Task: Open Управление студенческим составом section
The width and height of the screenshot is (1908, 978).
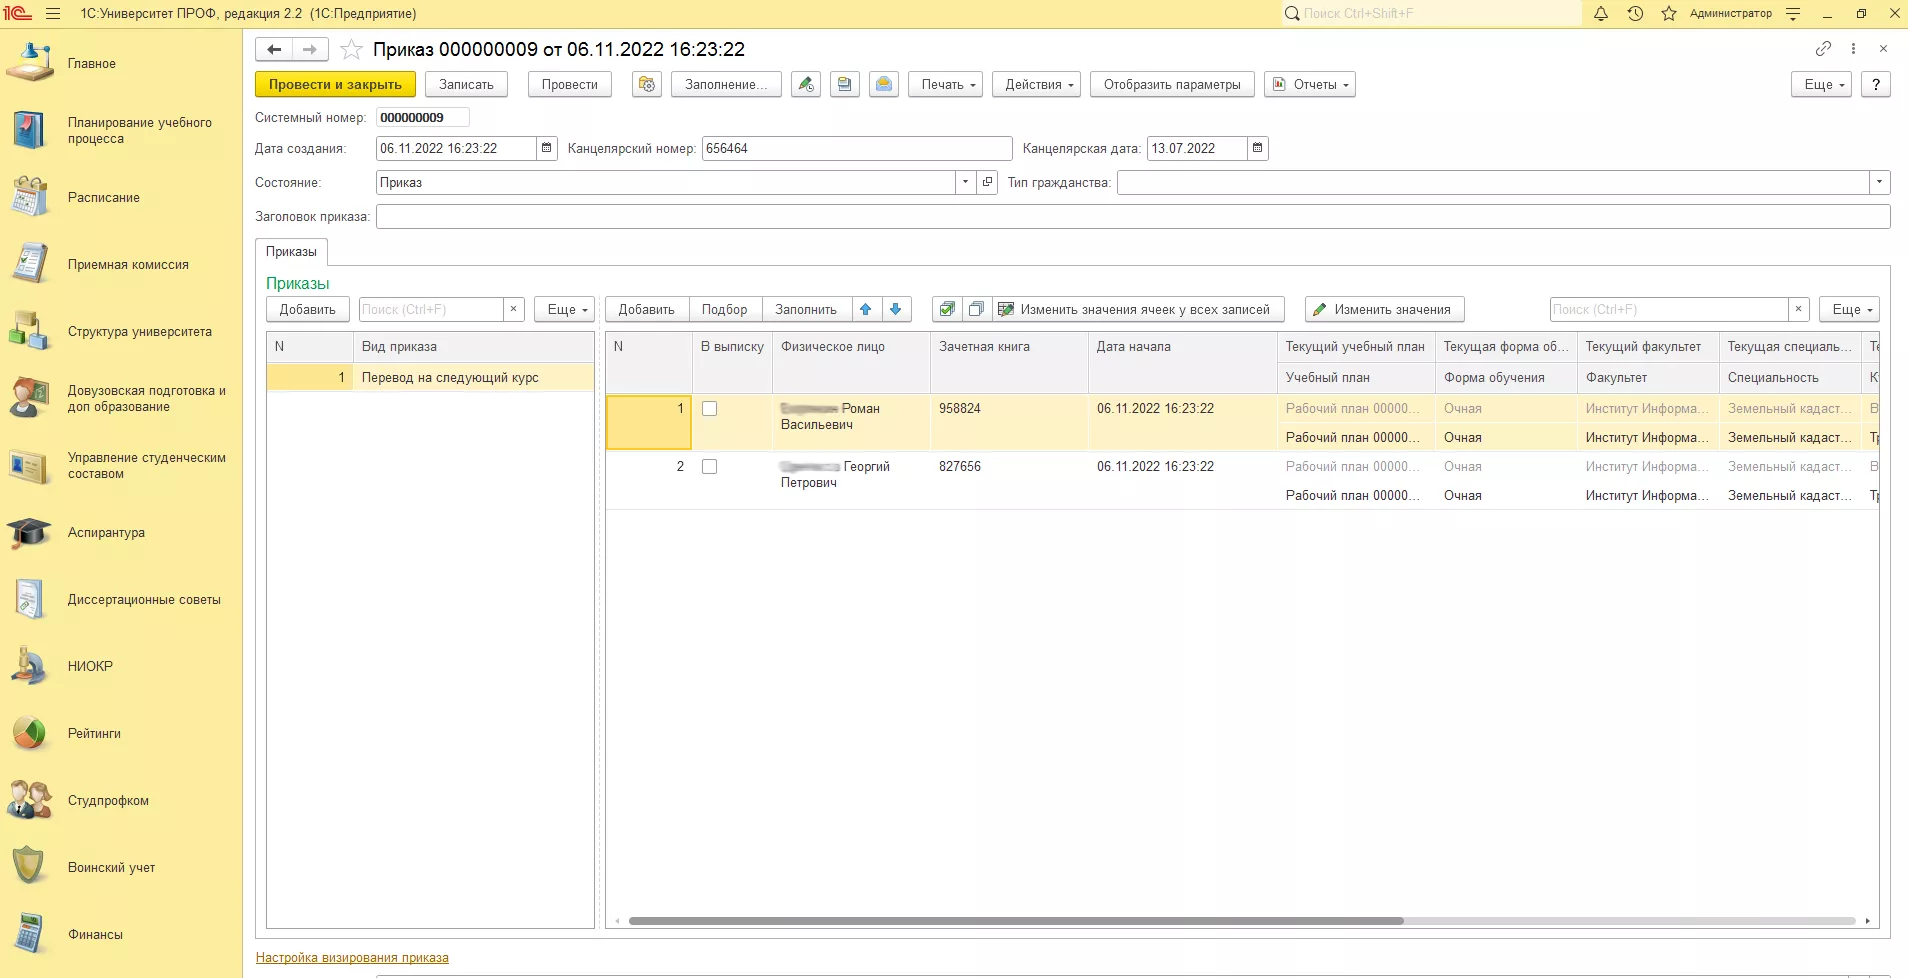Action: pyautogui.click(x=146, y=465)
